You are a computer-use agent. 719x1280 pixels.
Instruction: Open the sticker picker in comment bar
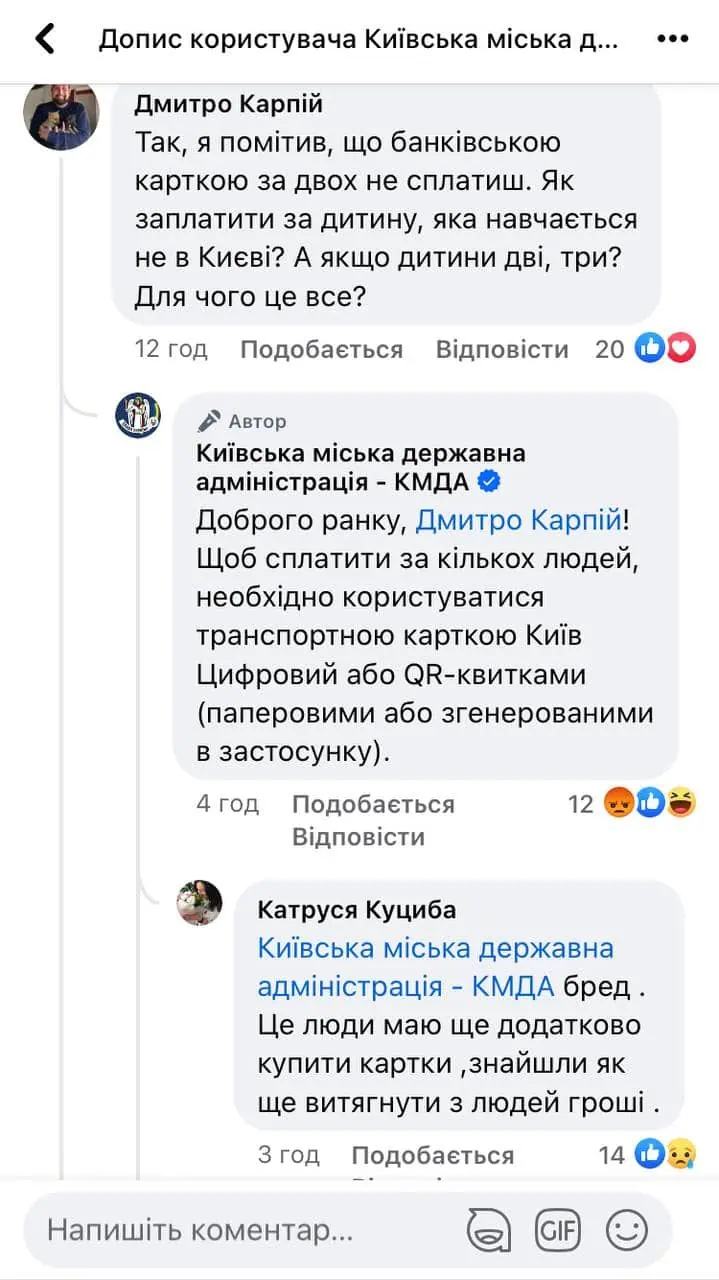point(490,1230)
